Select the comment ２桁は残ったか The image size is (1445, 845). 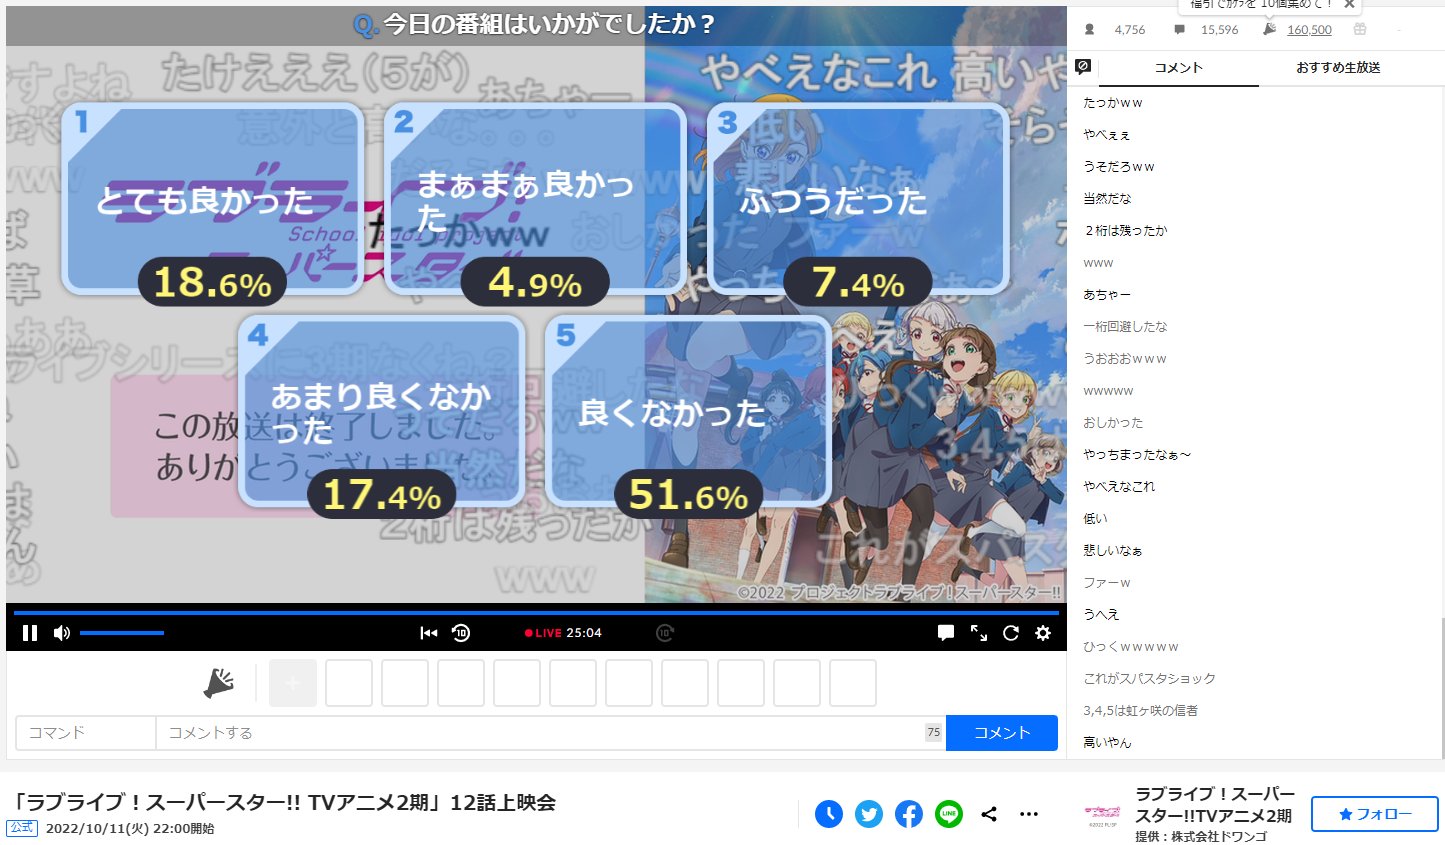[x=1126, y=231]
